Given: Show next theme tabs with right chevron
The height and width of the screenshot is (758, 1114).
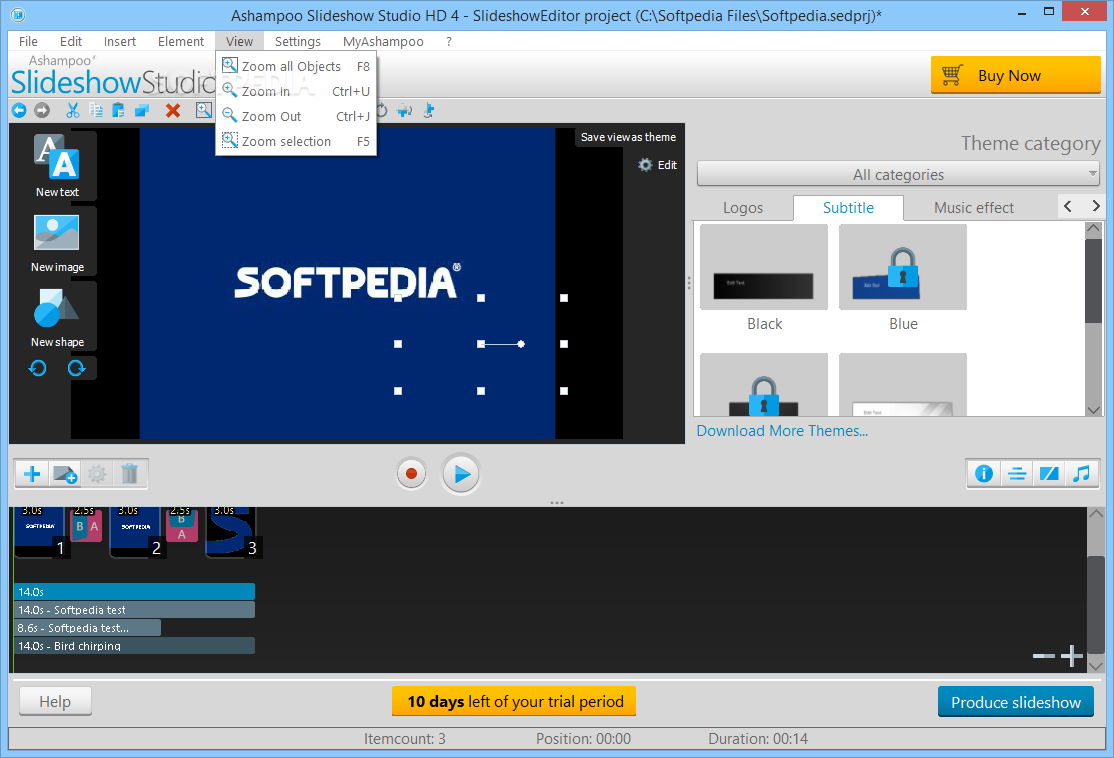Looking at the screenshot, I should click(1095, 206).
